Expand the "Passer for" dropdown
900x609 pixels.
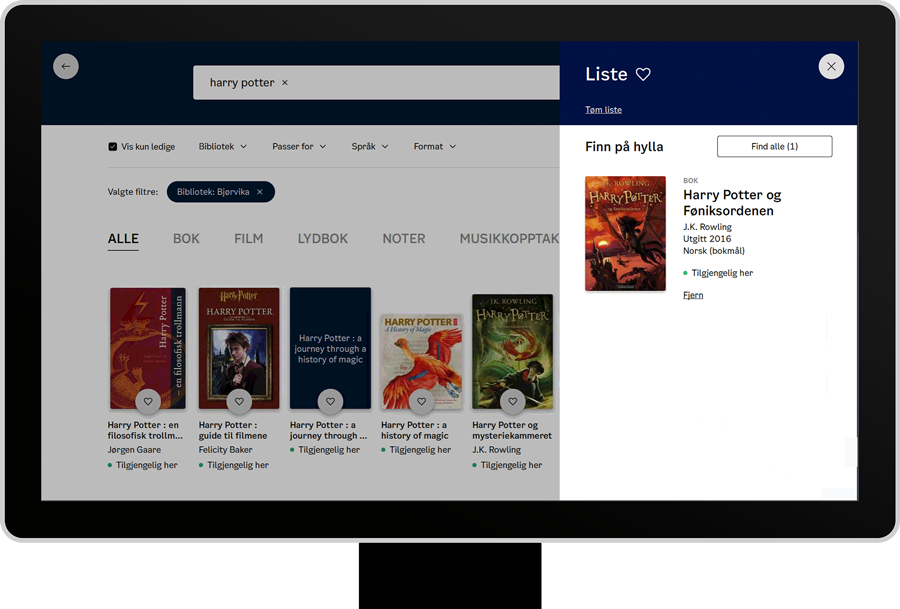click(298, 145)
